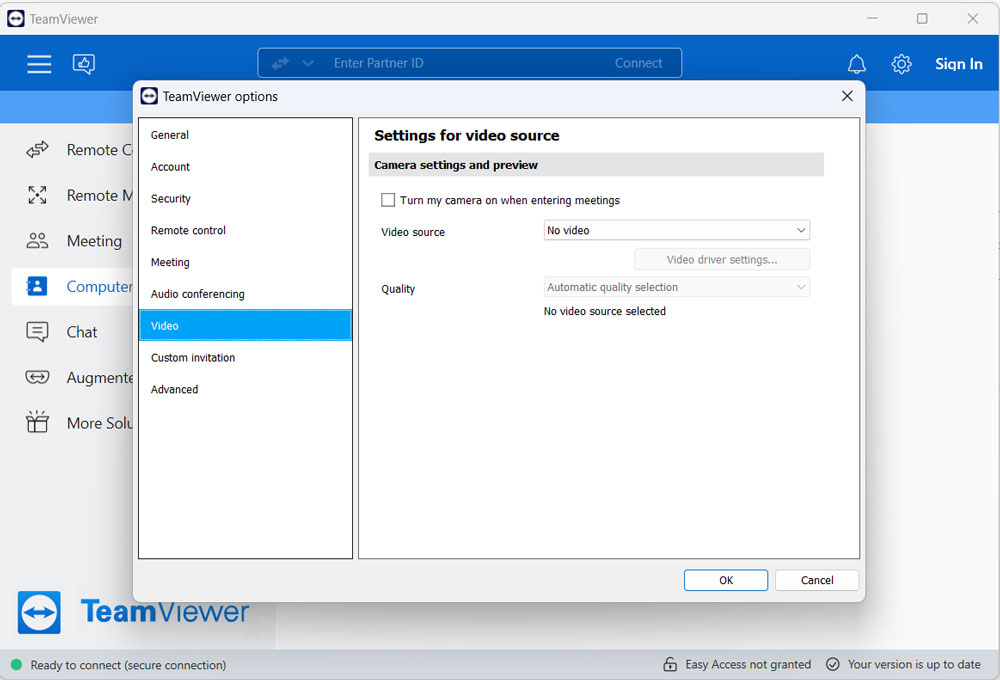Click the Meeting people icon in sidebar
Screen dimensions: 1000x680
click(37, 240)
